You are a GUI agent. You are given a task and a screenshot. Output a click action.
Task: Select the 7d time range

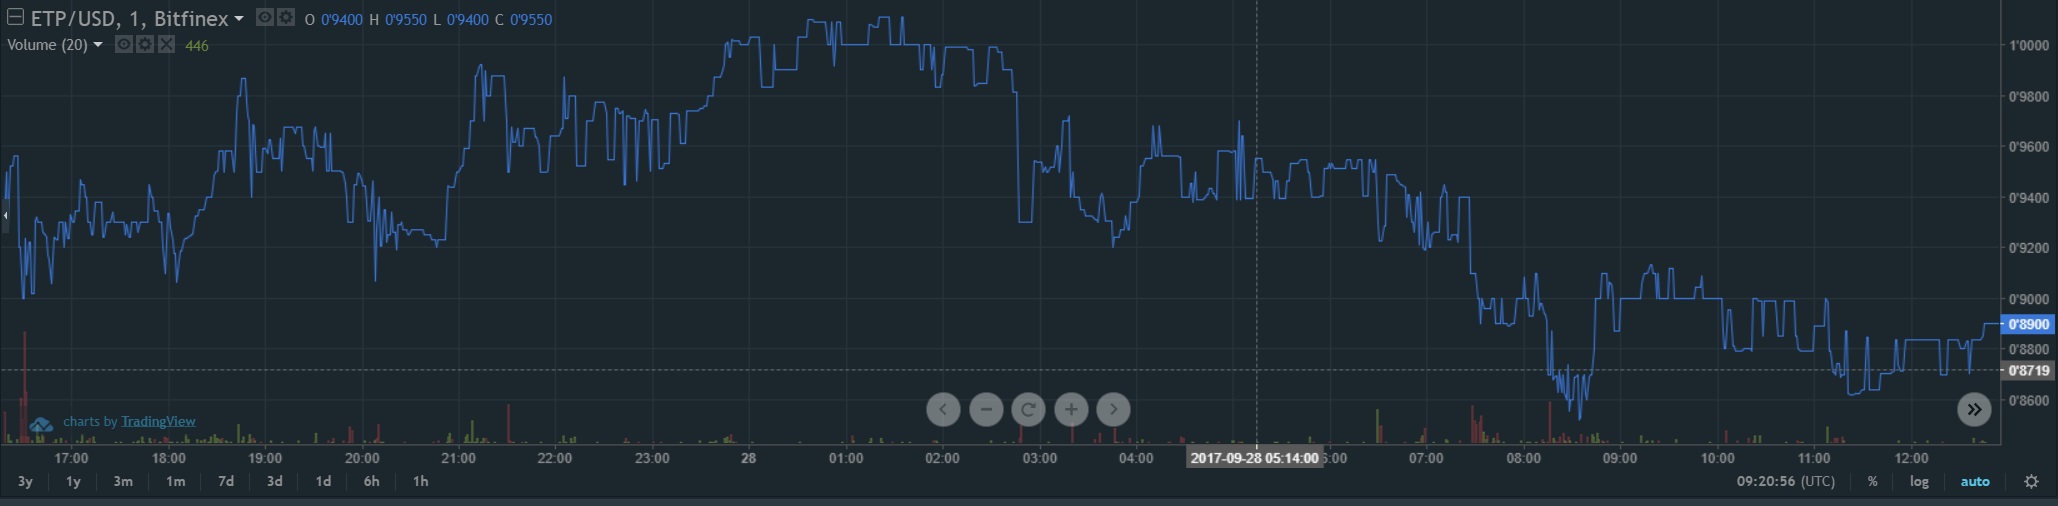click(x=226, y=482)
